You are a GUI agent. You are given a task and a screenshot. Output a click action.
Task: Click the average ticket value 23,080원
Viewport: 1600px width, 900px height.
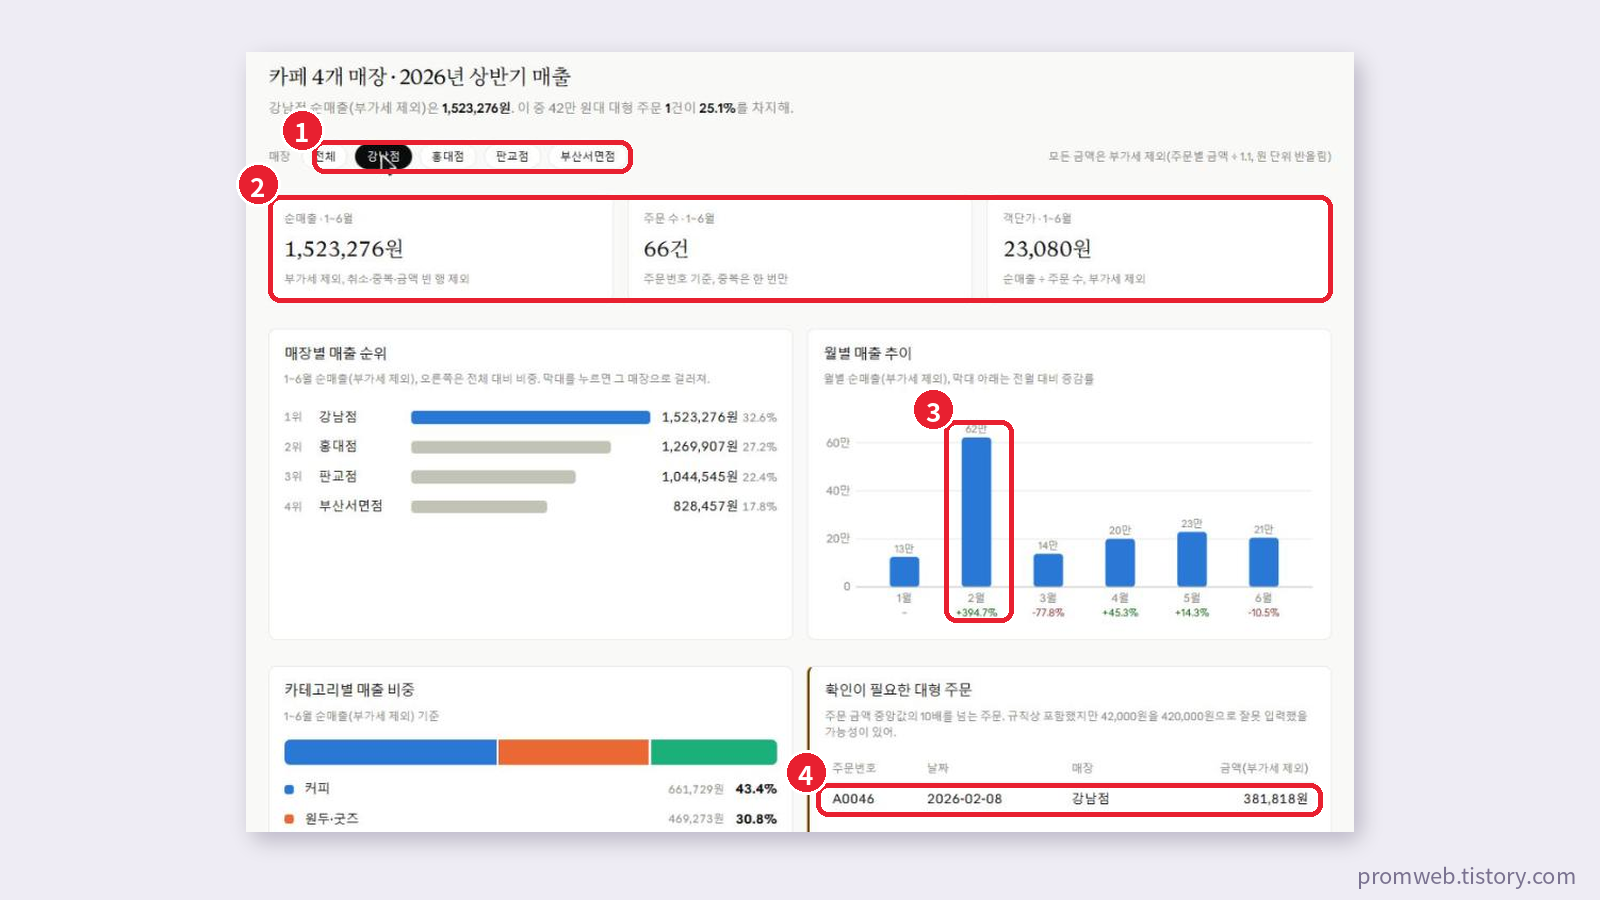coord(1047,249)
